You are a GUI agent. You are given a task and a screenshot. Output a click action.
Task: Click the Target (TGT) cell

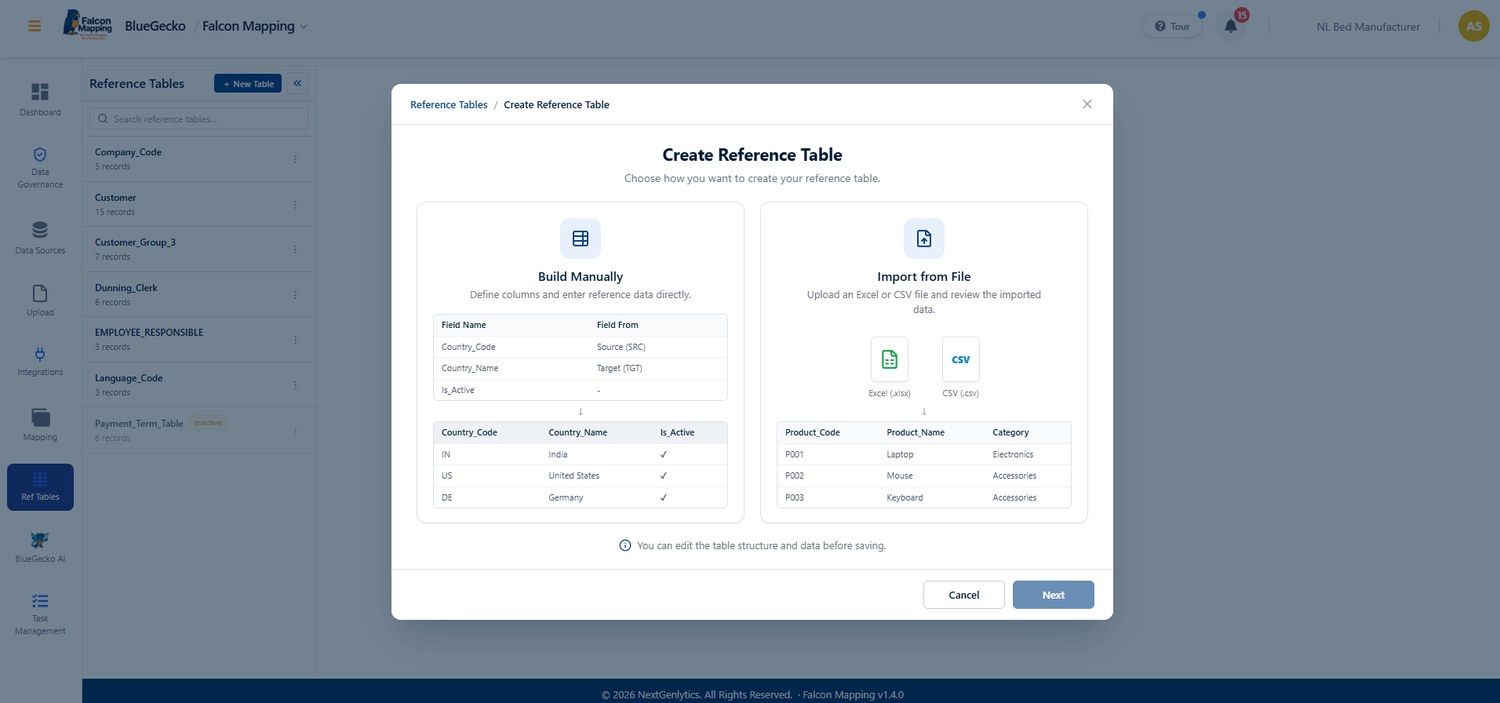pyautogui.click(x=621, y=368)
